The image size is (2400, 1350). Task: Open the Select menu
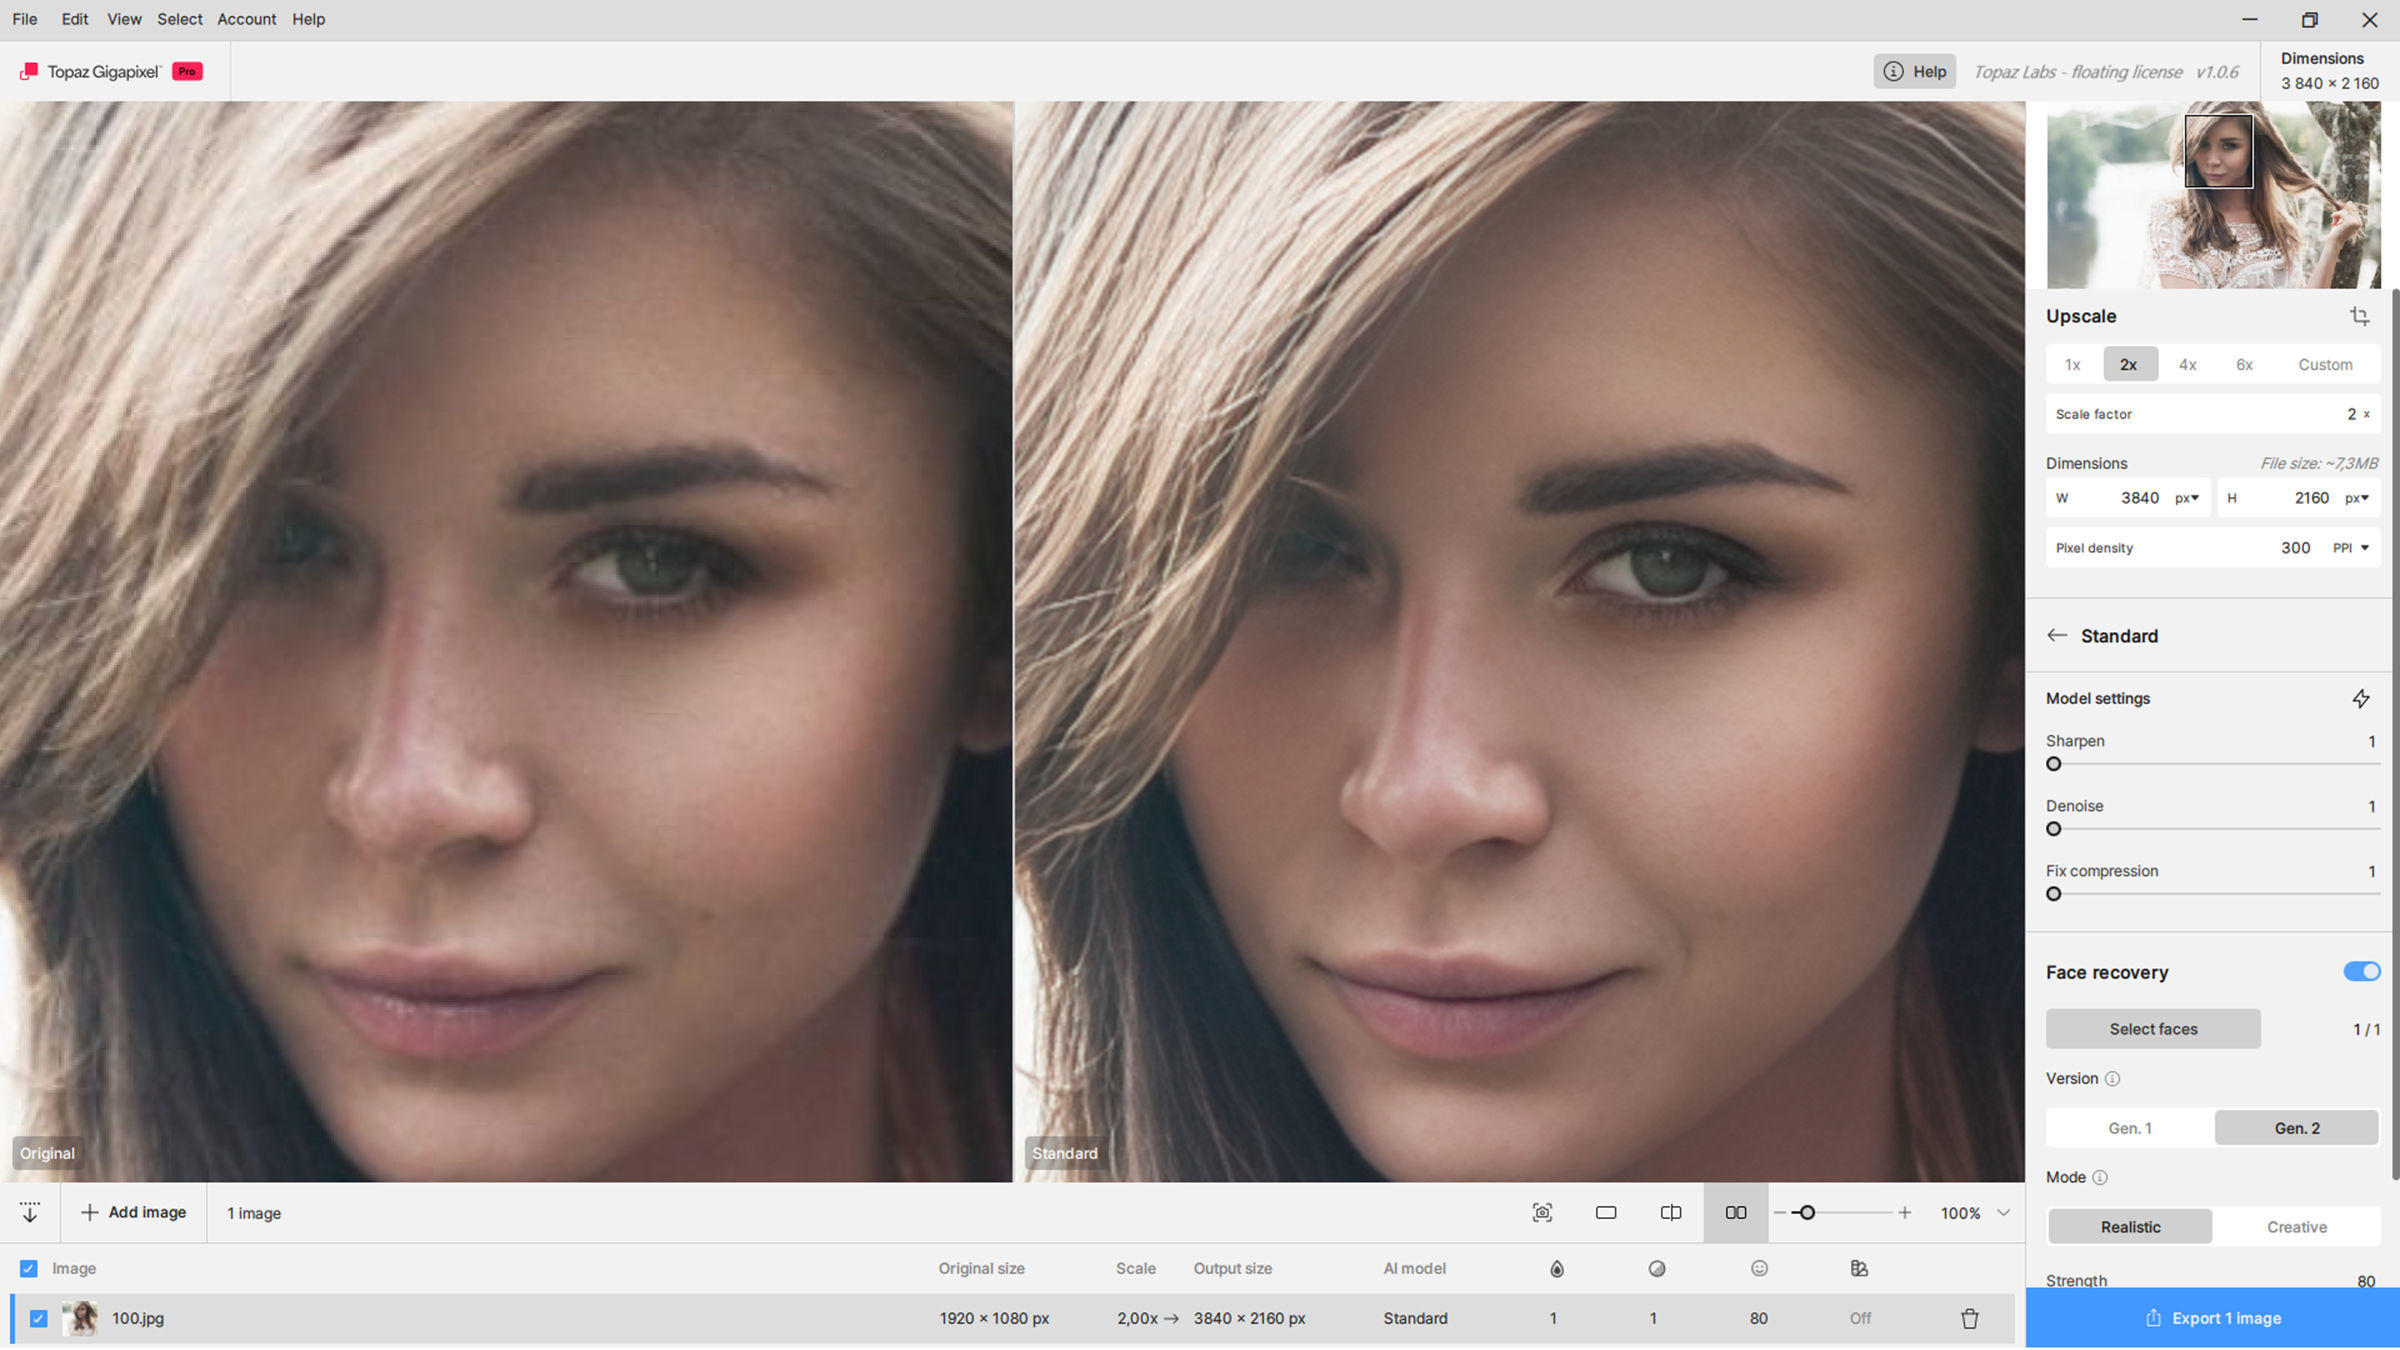[x=179, y=19]
